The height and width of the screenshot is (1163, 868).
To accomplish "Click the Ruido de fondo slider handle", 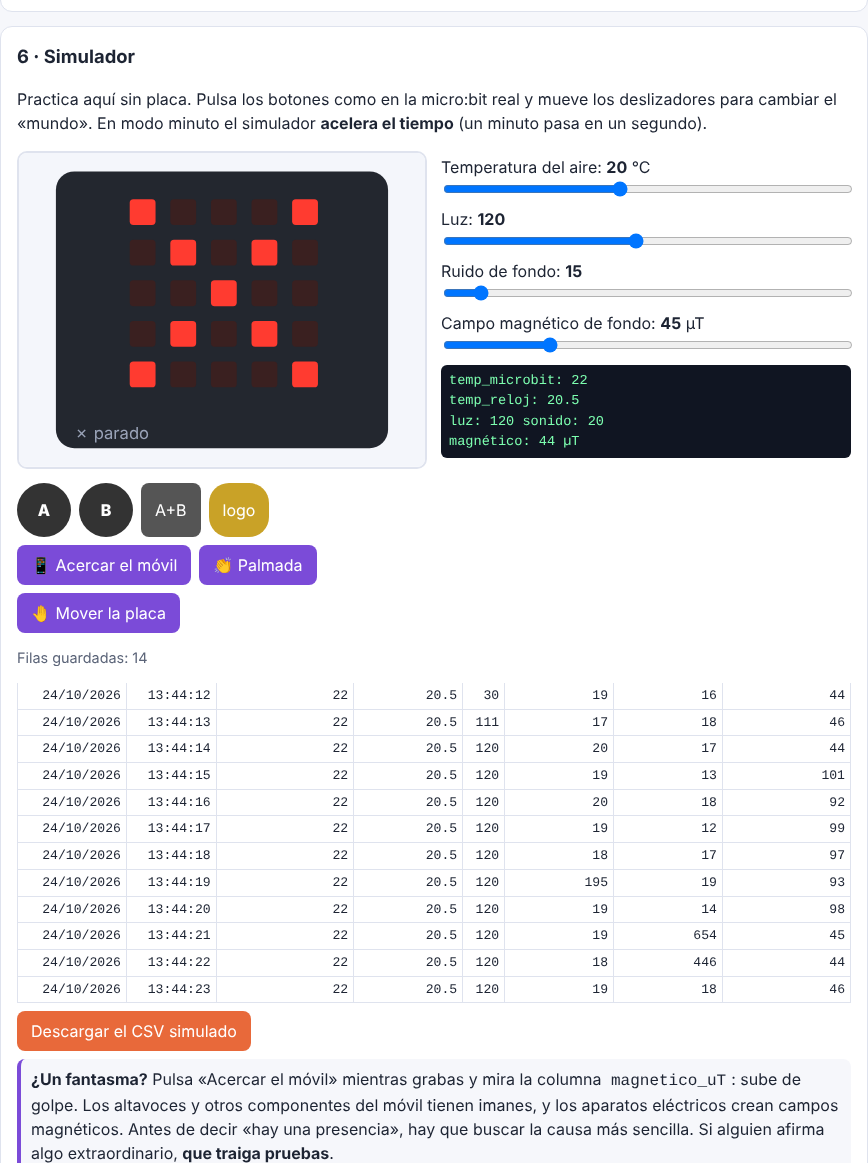I will [x=481, y=293].
